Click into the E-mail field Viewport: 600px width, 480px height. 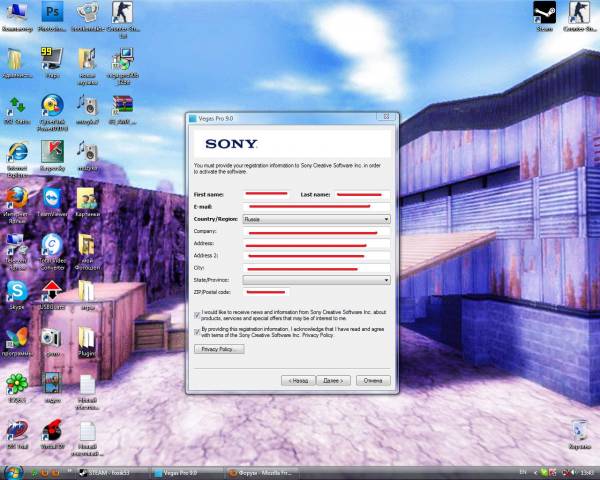click(x=316, y=207)
